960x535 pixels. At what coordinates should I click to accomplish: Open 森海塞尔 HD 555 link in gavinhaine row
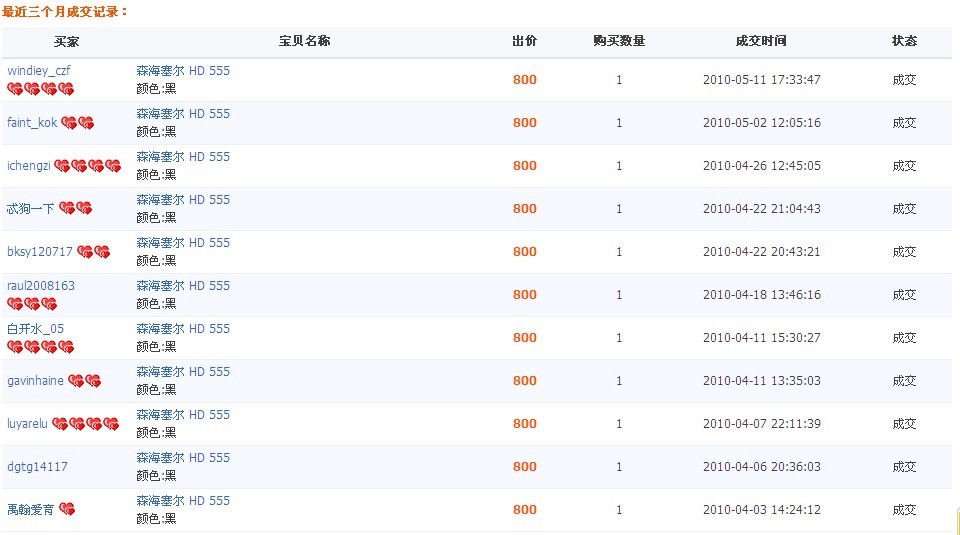tap(183, 372)
